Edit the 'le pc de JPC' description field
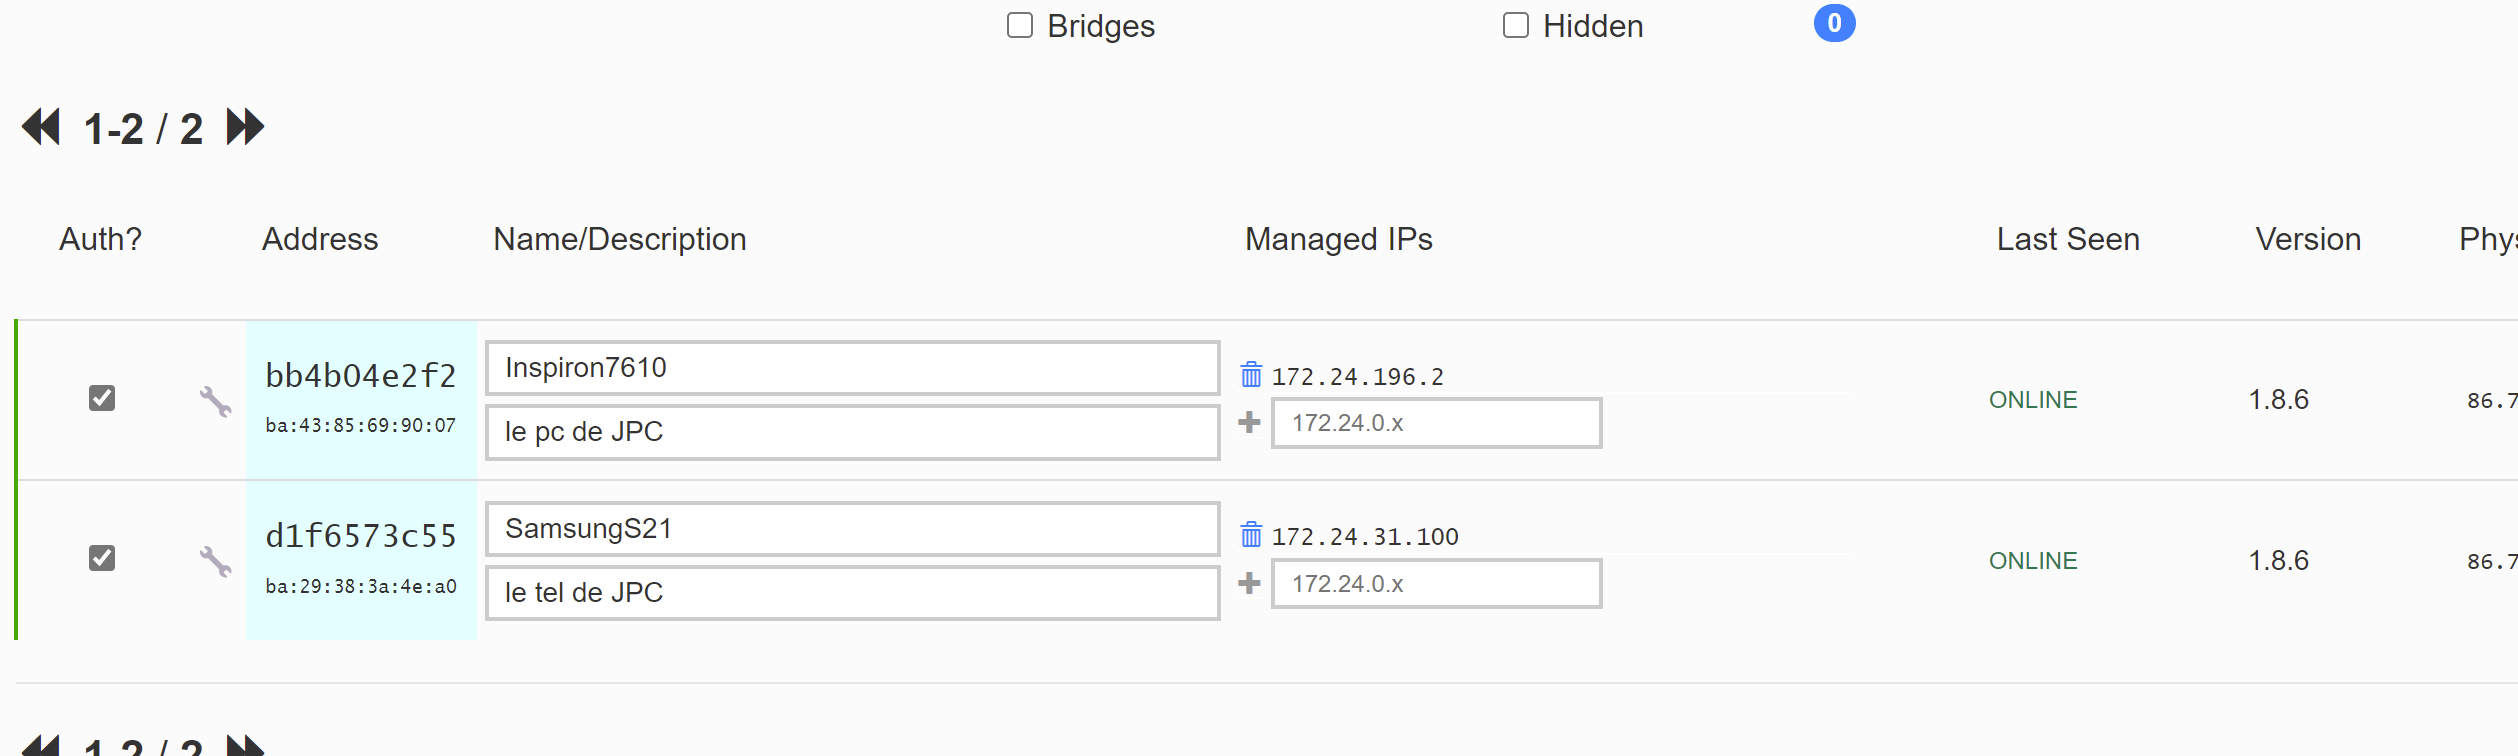2518x756 pixels. [x=852, y=432]
